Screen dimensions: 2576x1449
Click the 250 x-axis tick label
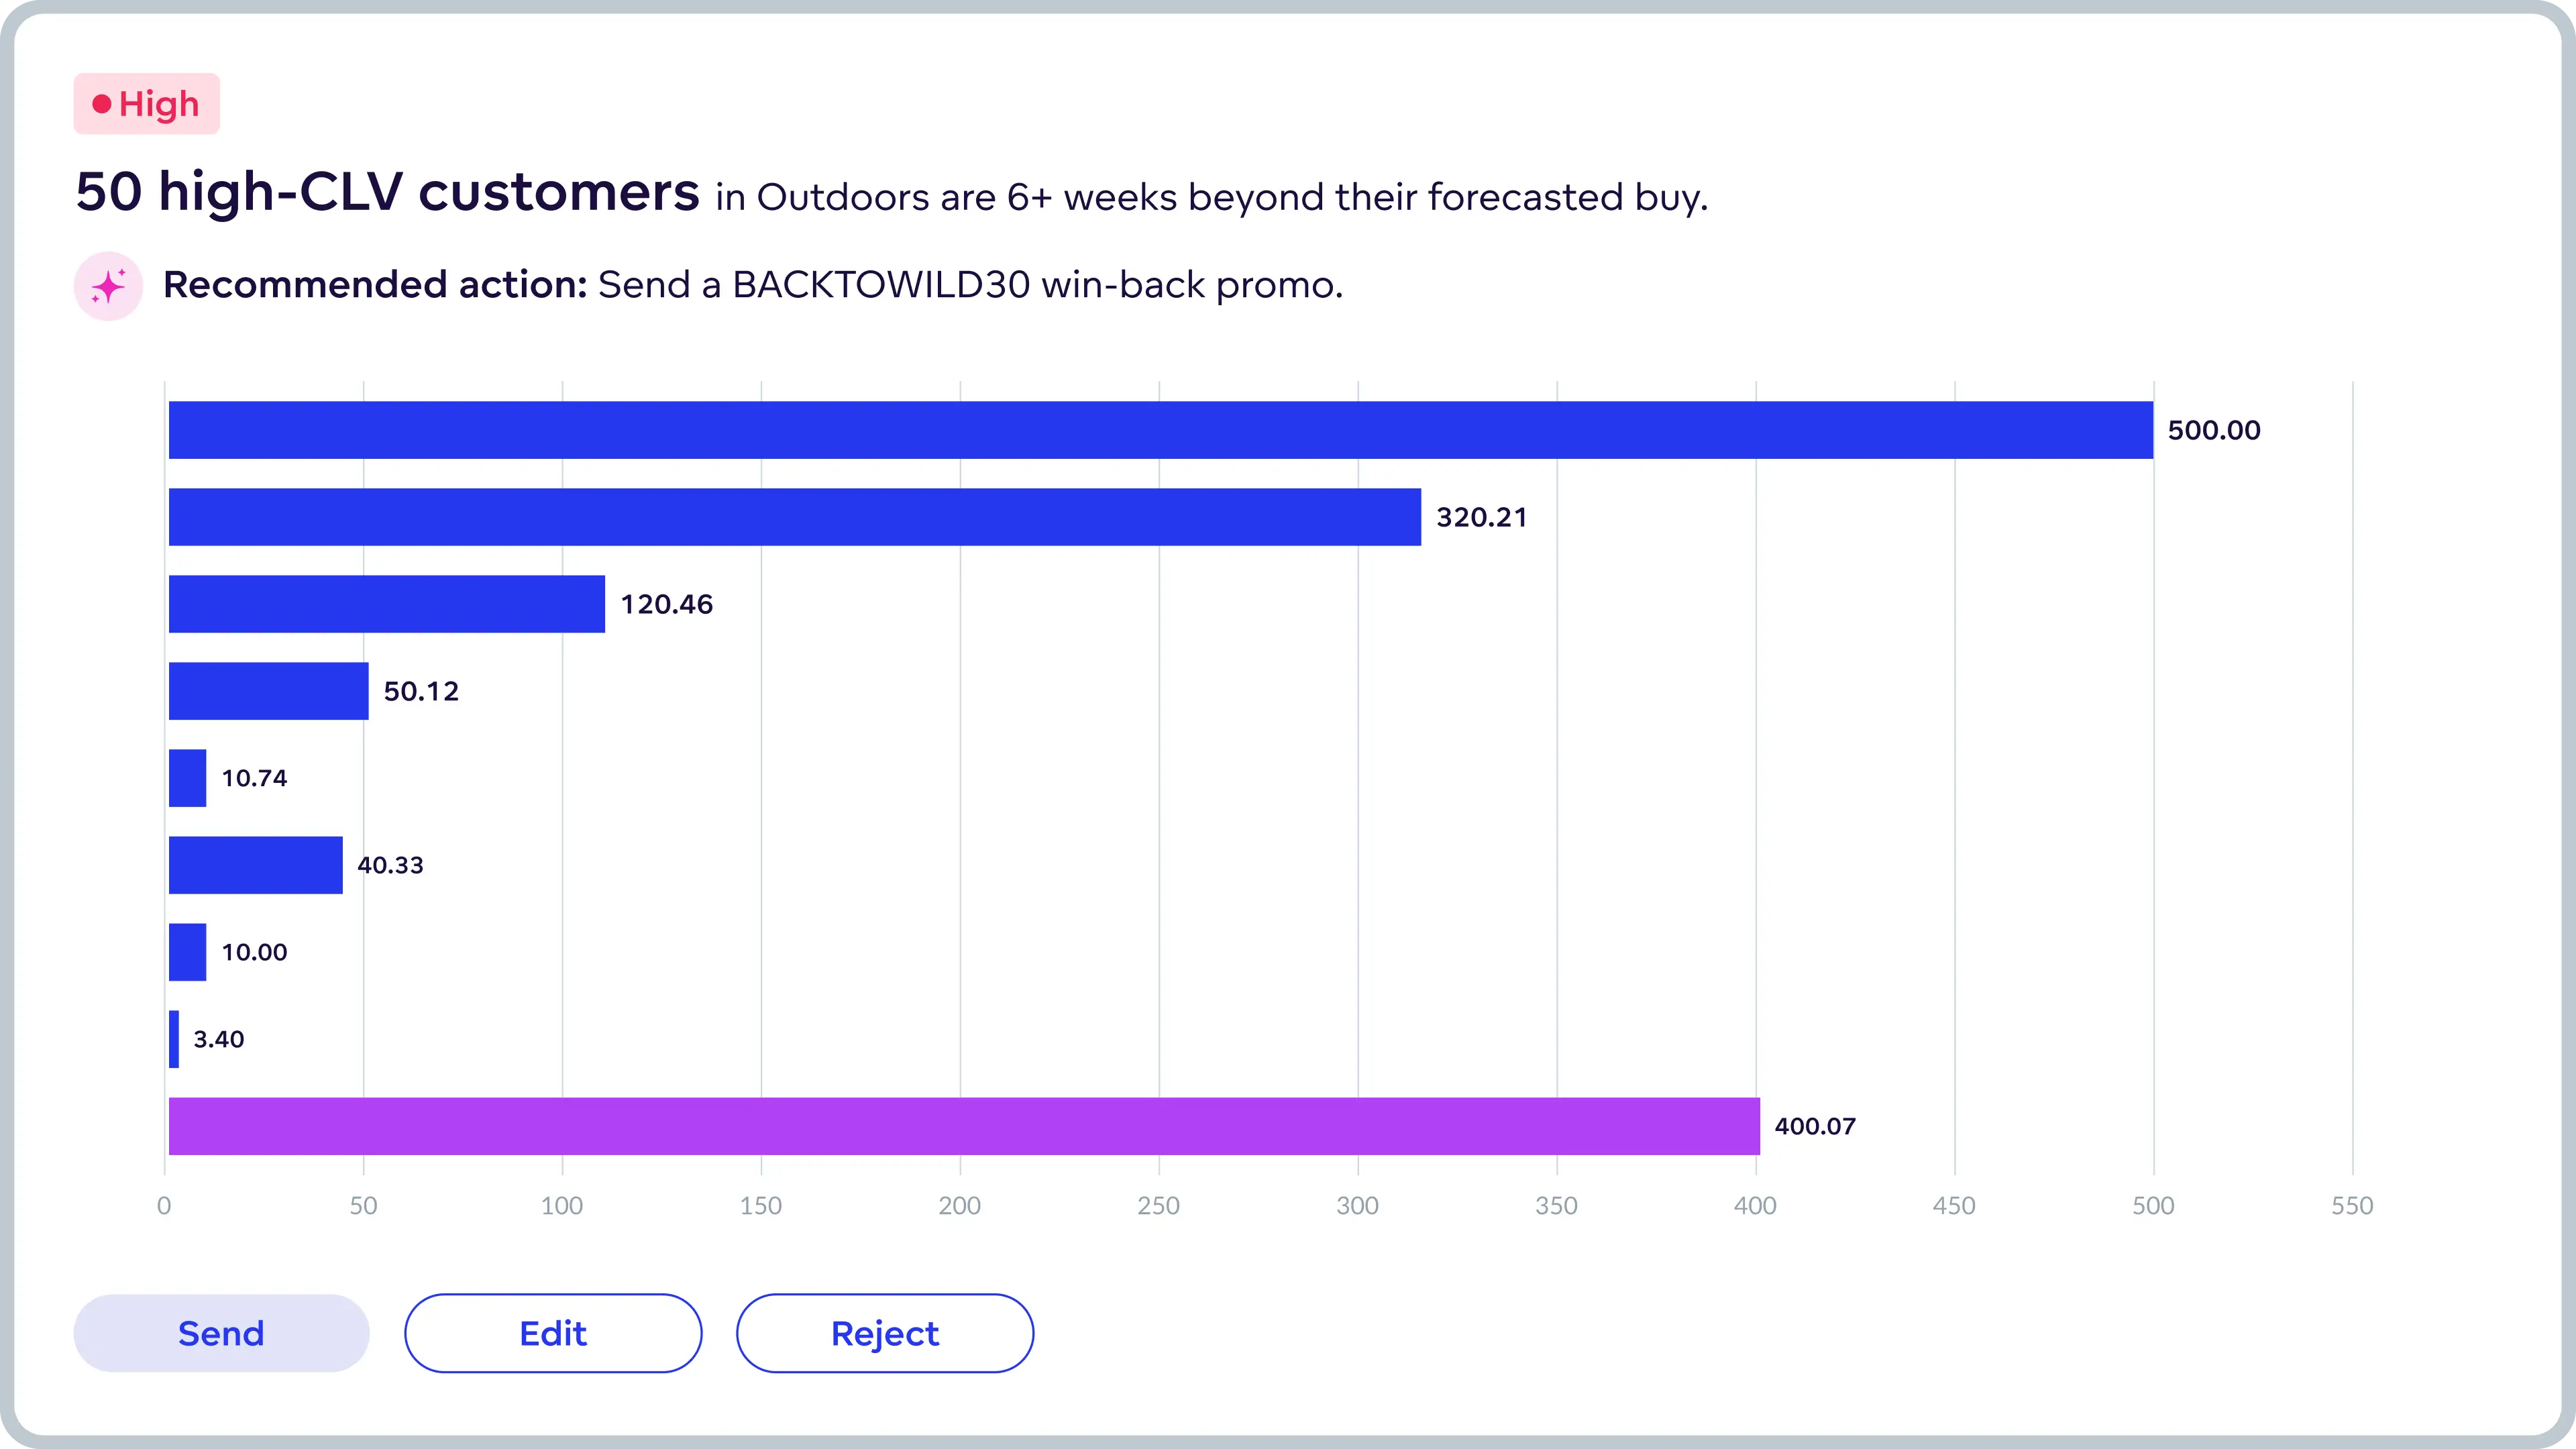tap(1158, 1205)
